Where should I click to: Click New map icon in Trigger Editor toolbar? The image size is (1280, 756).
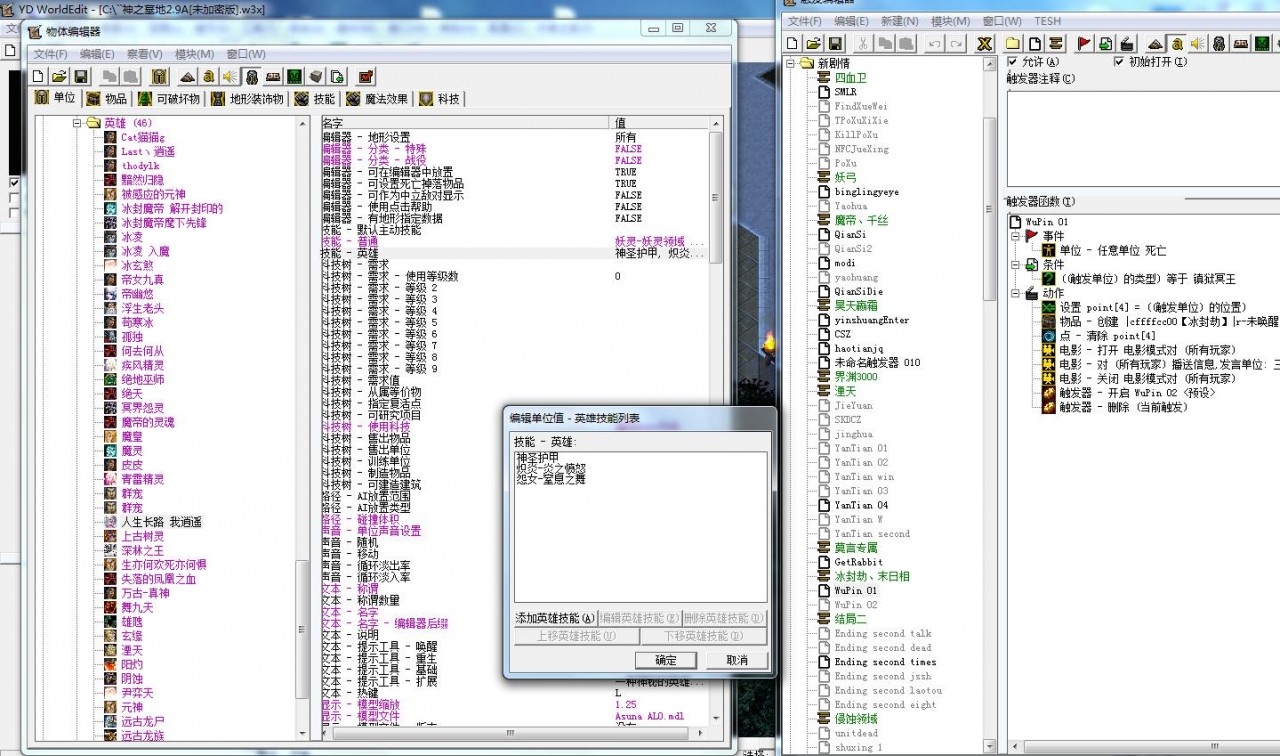point(792,44)
